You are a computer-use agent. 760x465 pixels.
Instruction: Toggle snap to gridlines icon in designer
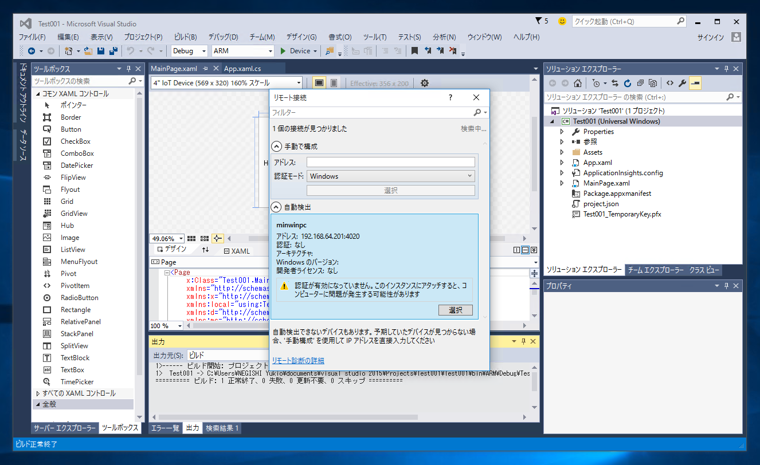(x=205, y=239)
